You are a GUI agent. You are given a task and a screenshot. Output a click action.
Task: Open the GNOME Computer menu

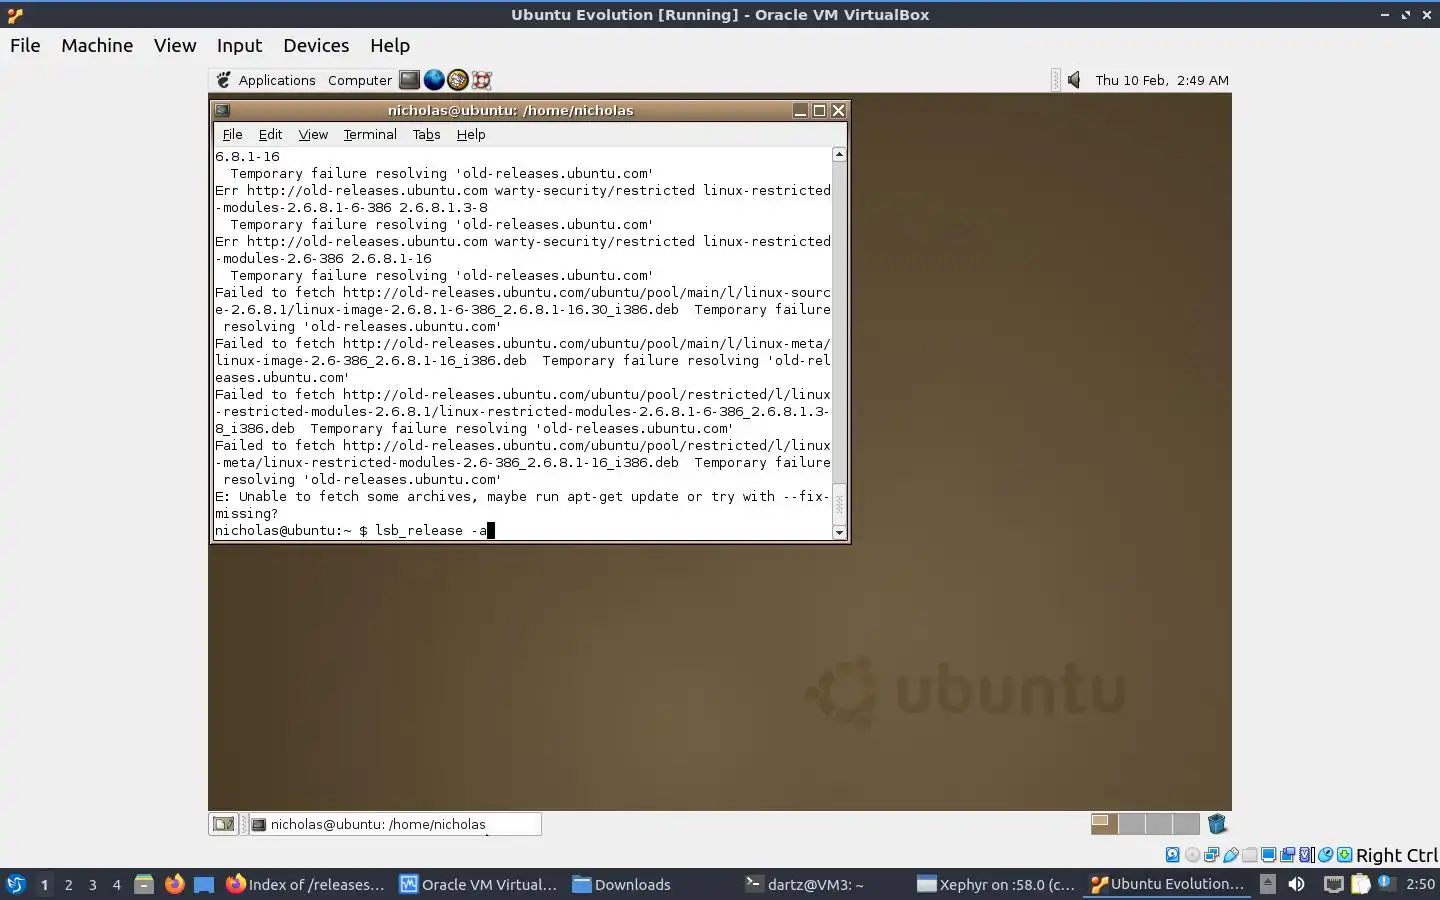point(360,80)
